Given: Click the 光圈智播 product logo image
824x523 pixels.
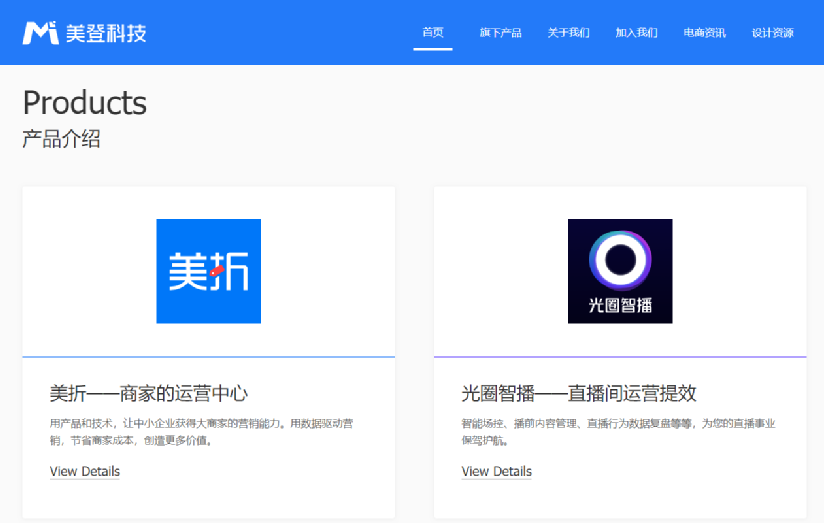Looking at the screenshot, I should [x=620, y=271].
